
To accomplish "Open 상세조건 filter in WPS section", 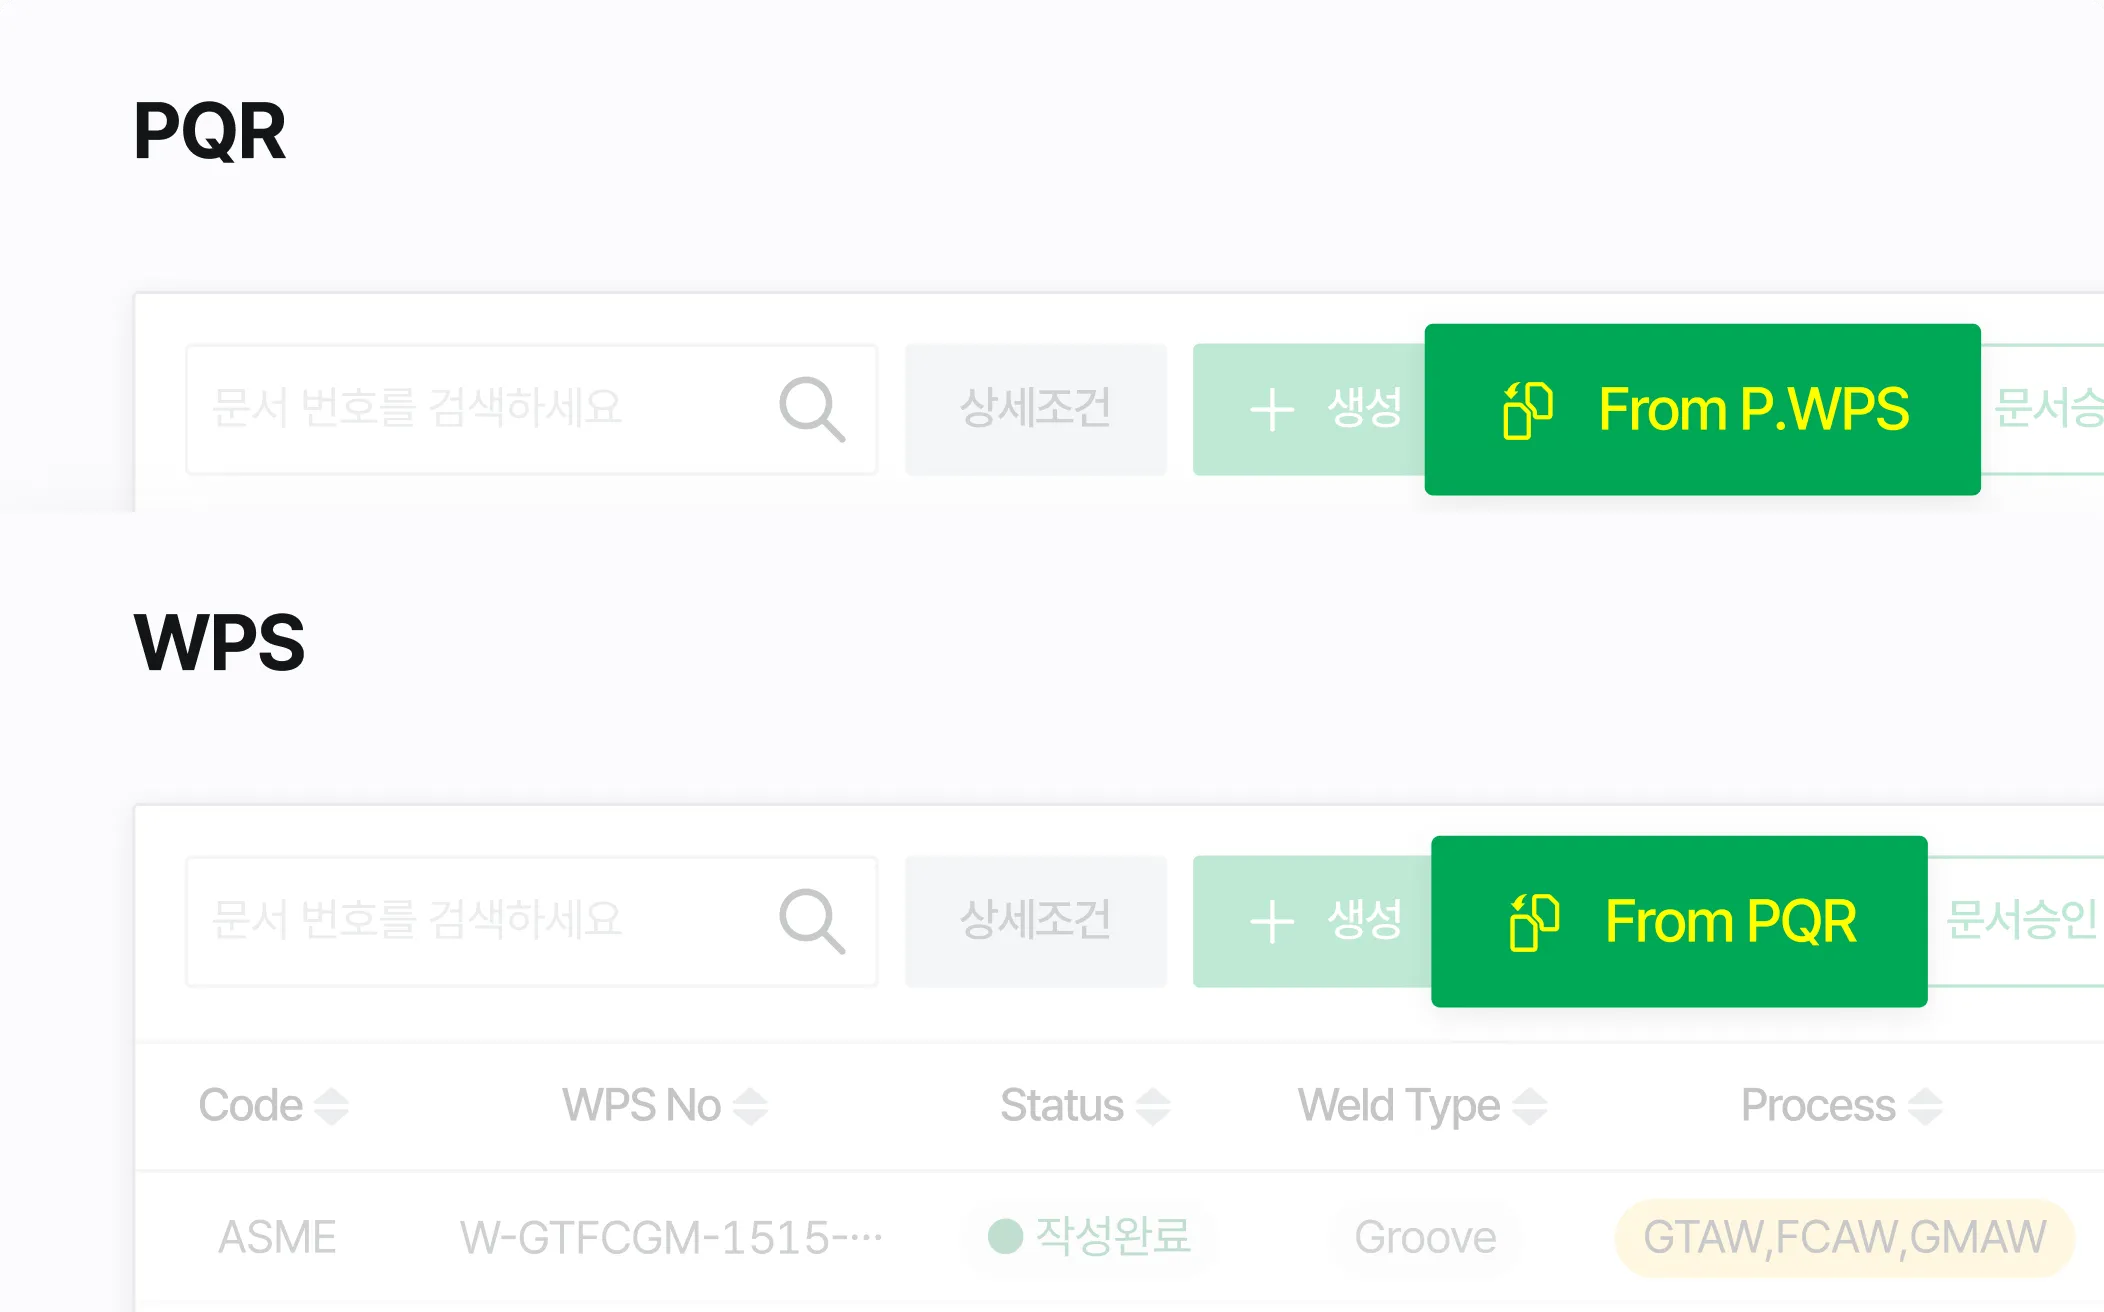I will 1035,921.
